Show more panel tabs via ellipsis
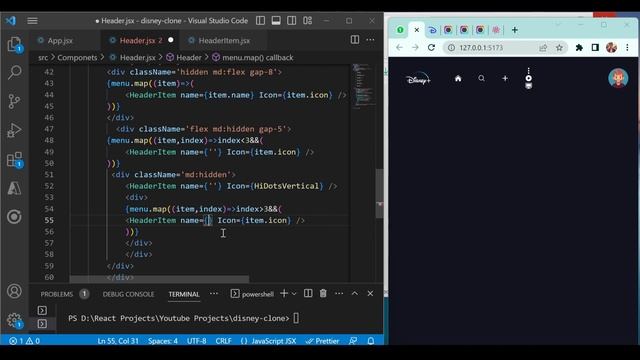 click(x=214, y=293)
